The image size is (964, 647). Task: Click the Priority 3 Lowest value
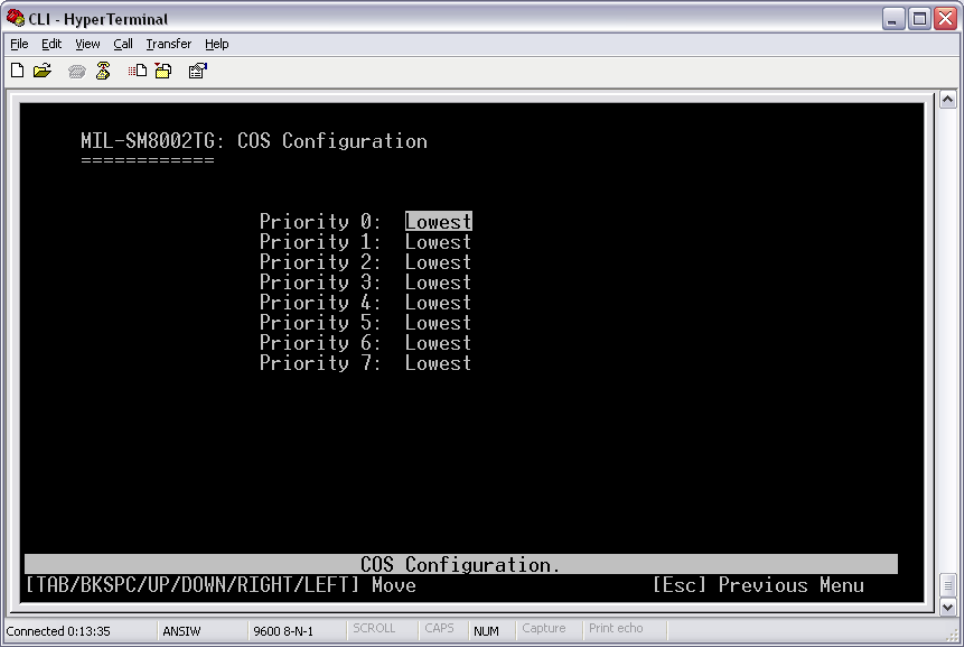point(438,282)
